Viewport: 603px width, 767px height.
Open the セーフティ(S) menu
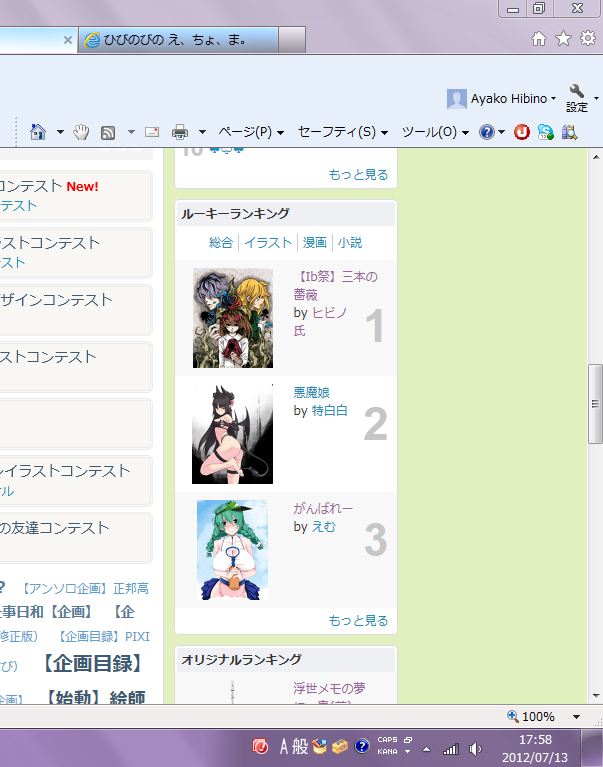(343, 132)
